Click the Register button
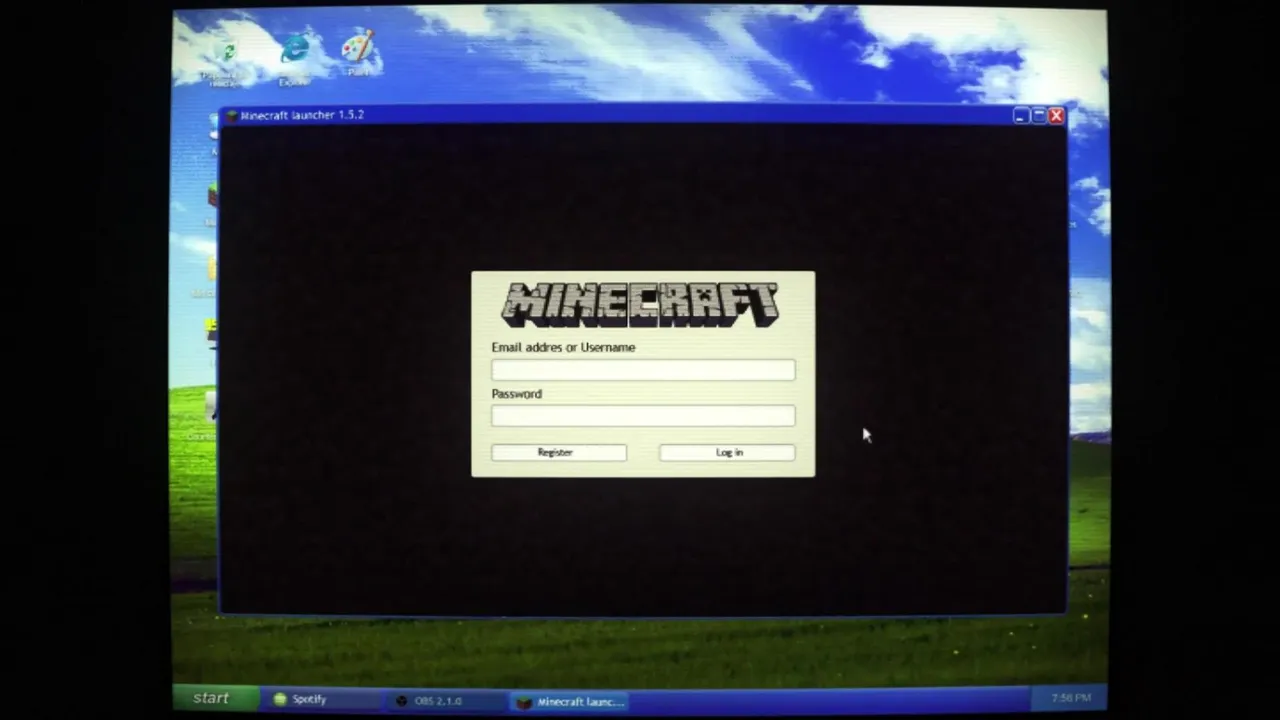This screenshot has width=1280, height=720. pyautogui.click(x=559, y=453)
